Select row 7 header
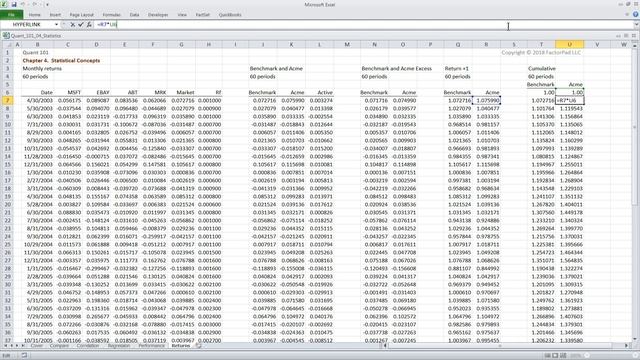The height and width of the screenshot is (360, 640). point(7,100)
